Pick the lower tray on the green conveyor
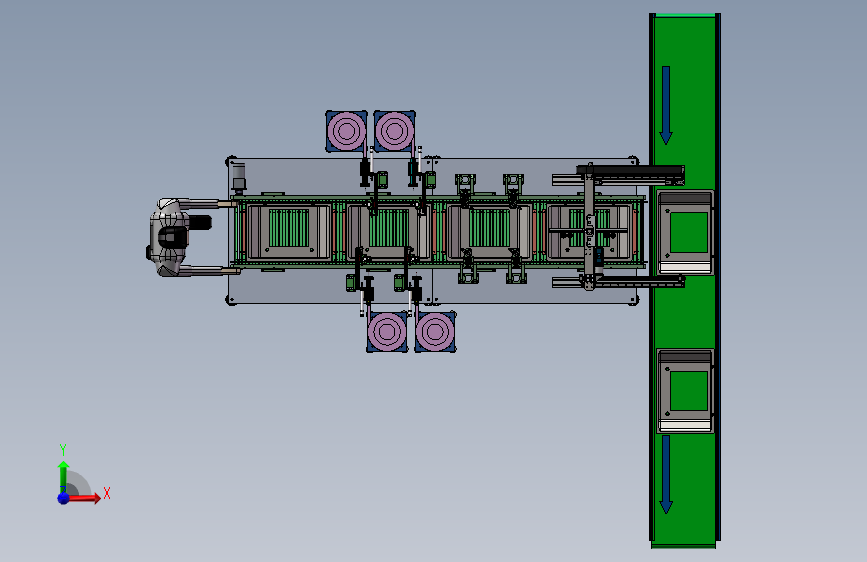The image size is (867, 562). tap(685, 391)
